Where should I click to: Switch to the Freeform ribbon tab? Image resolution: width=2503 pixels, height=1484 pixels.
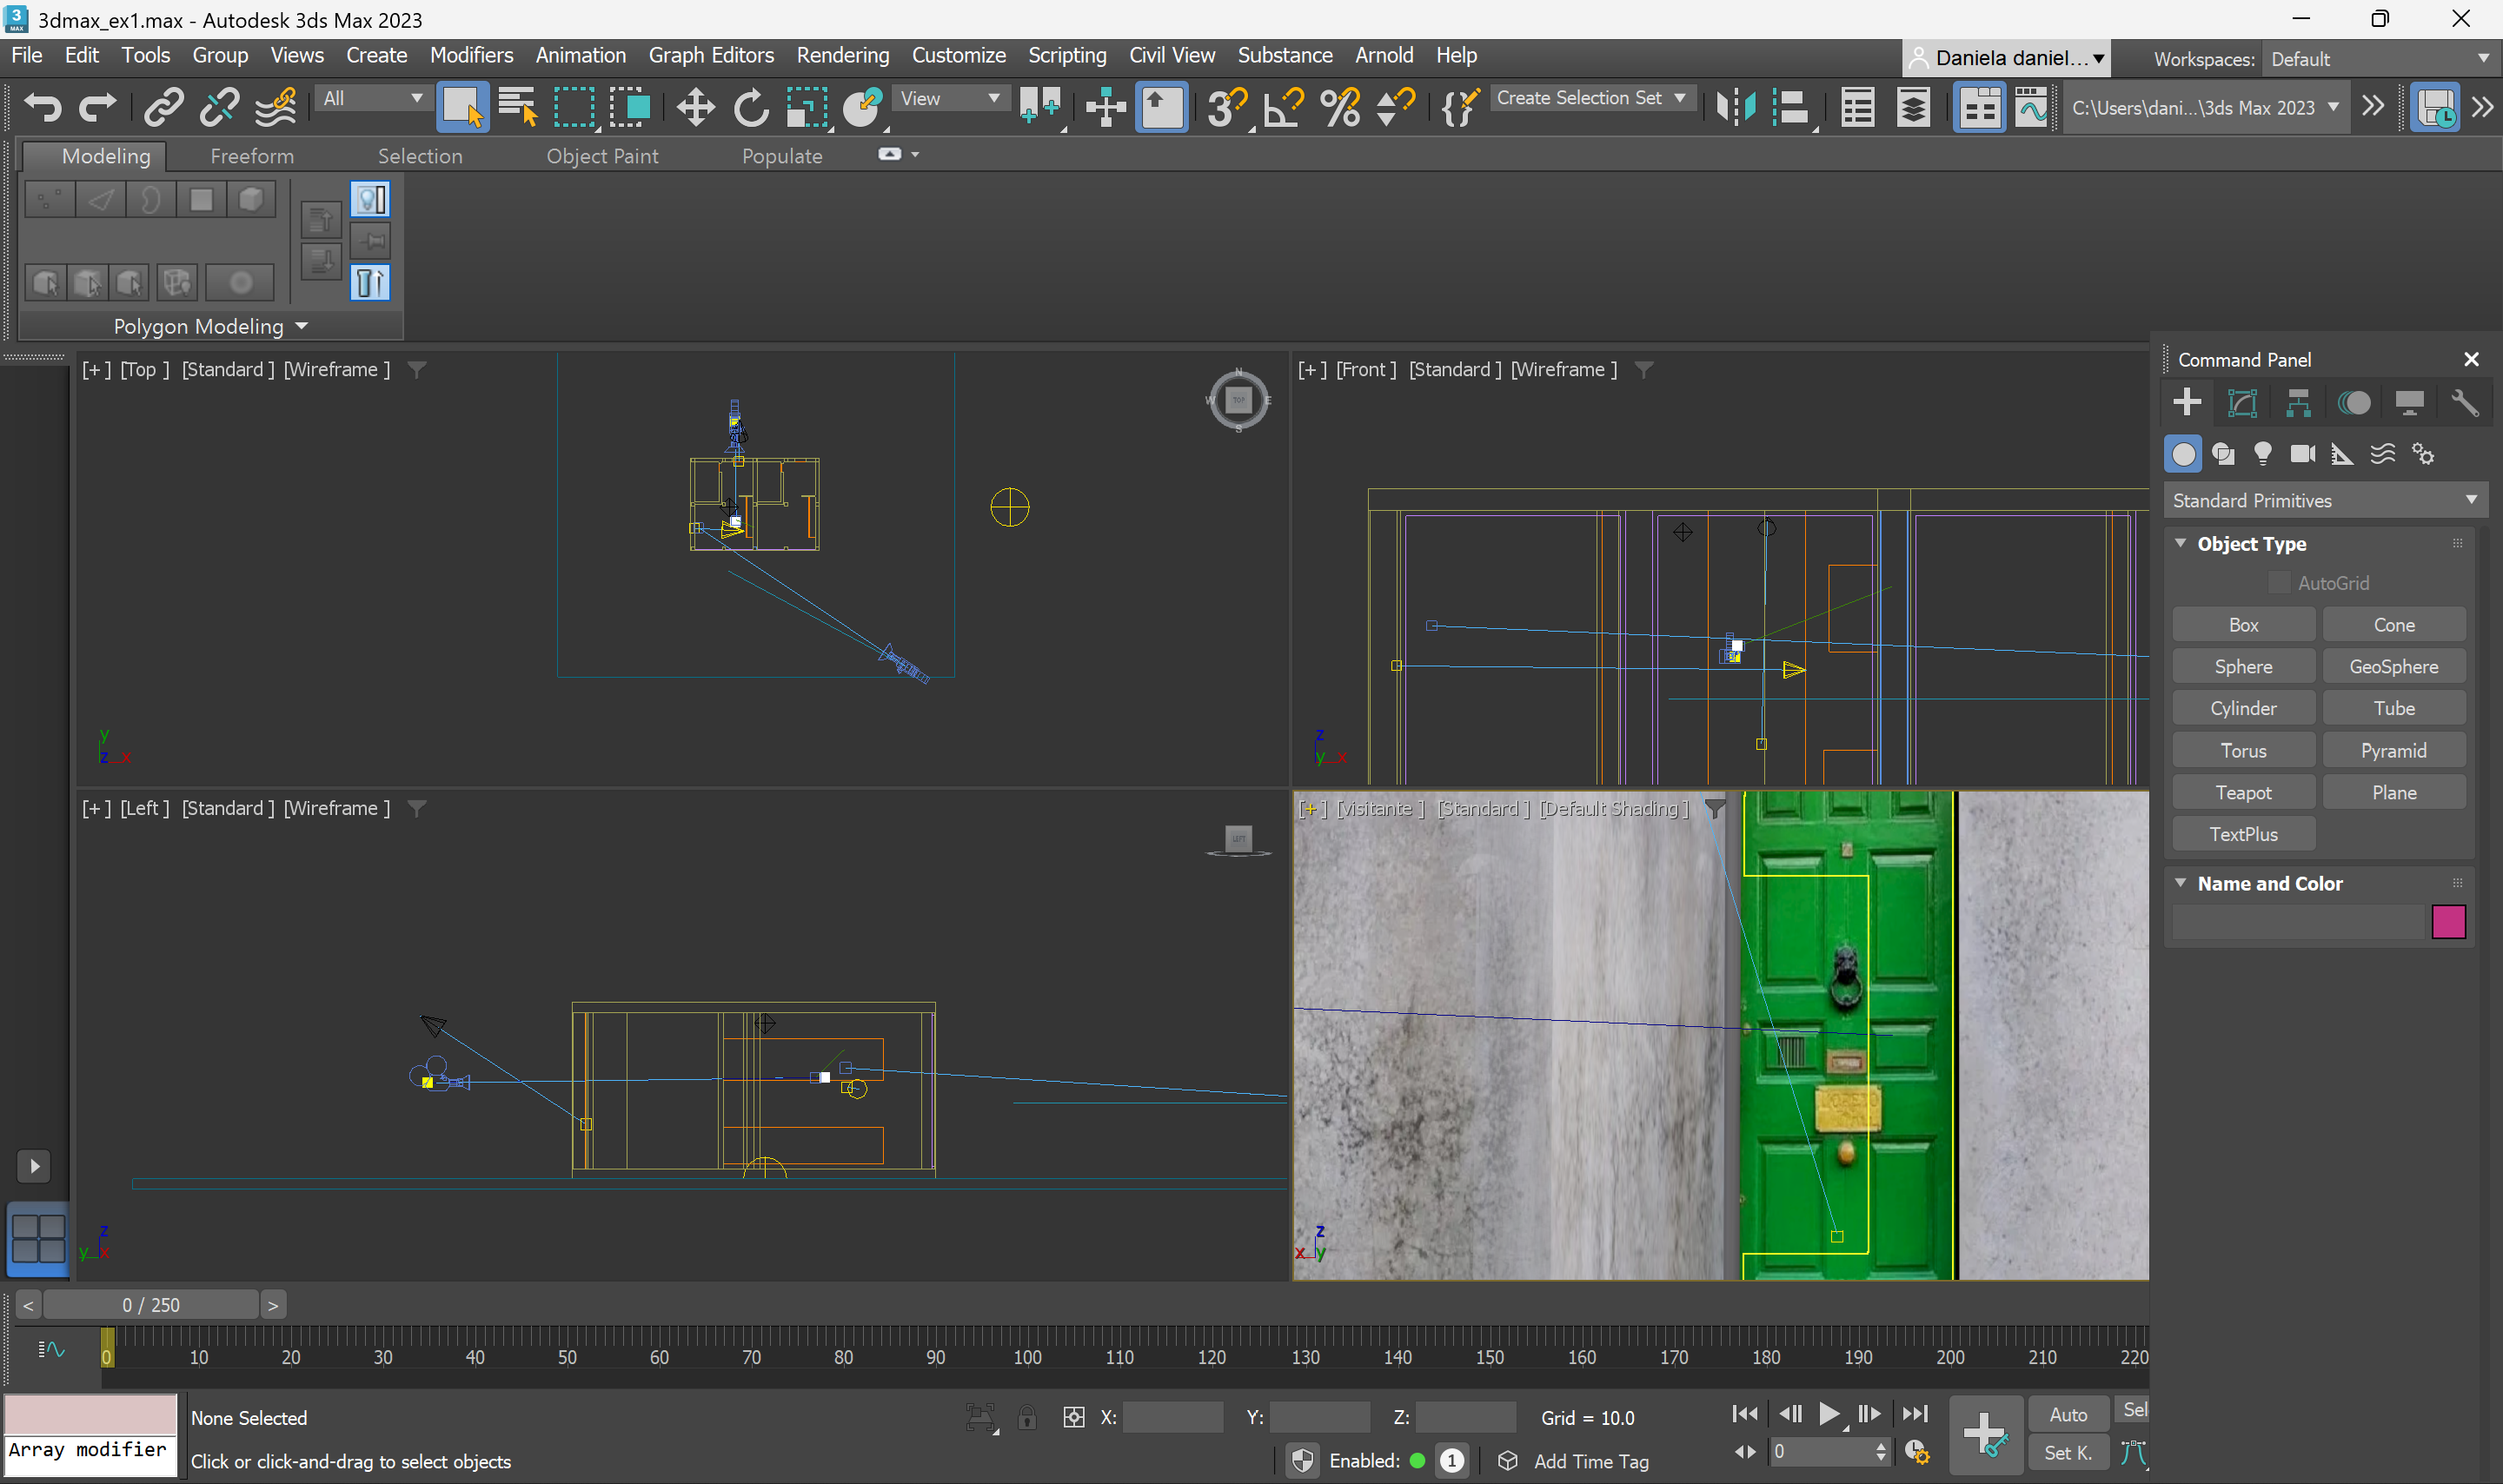coord(252,156)
